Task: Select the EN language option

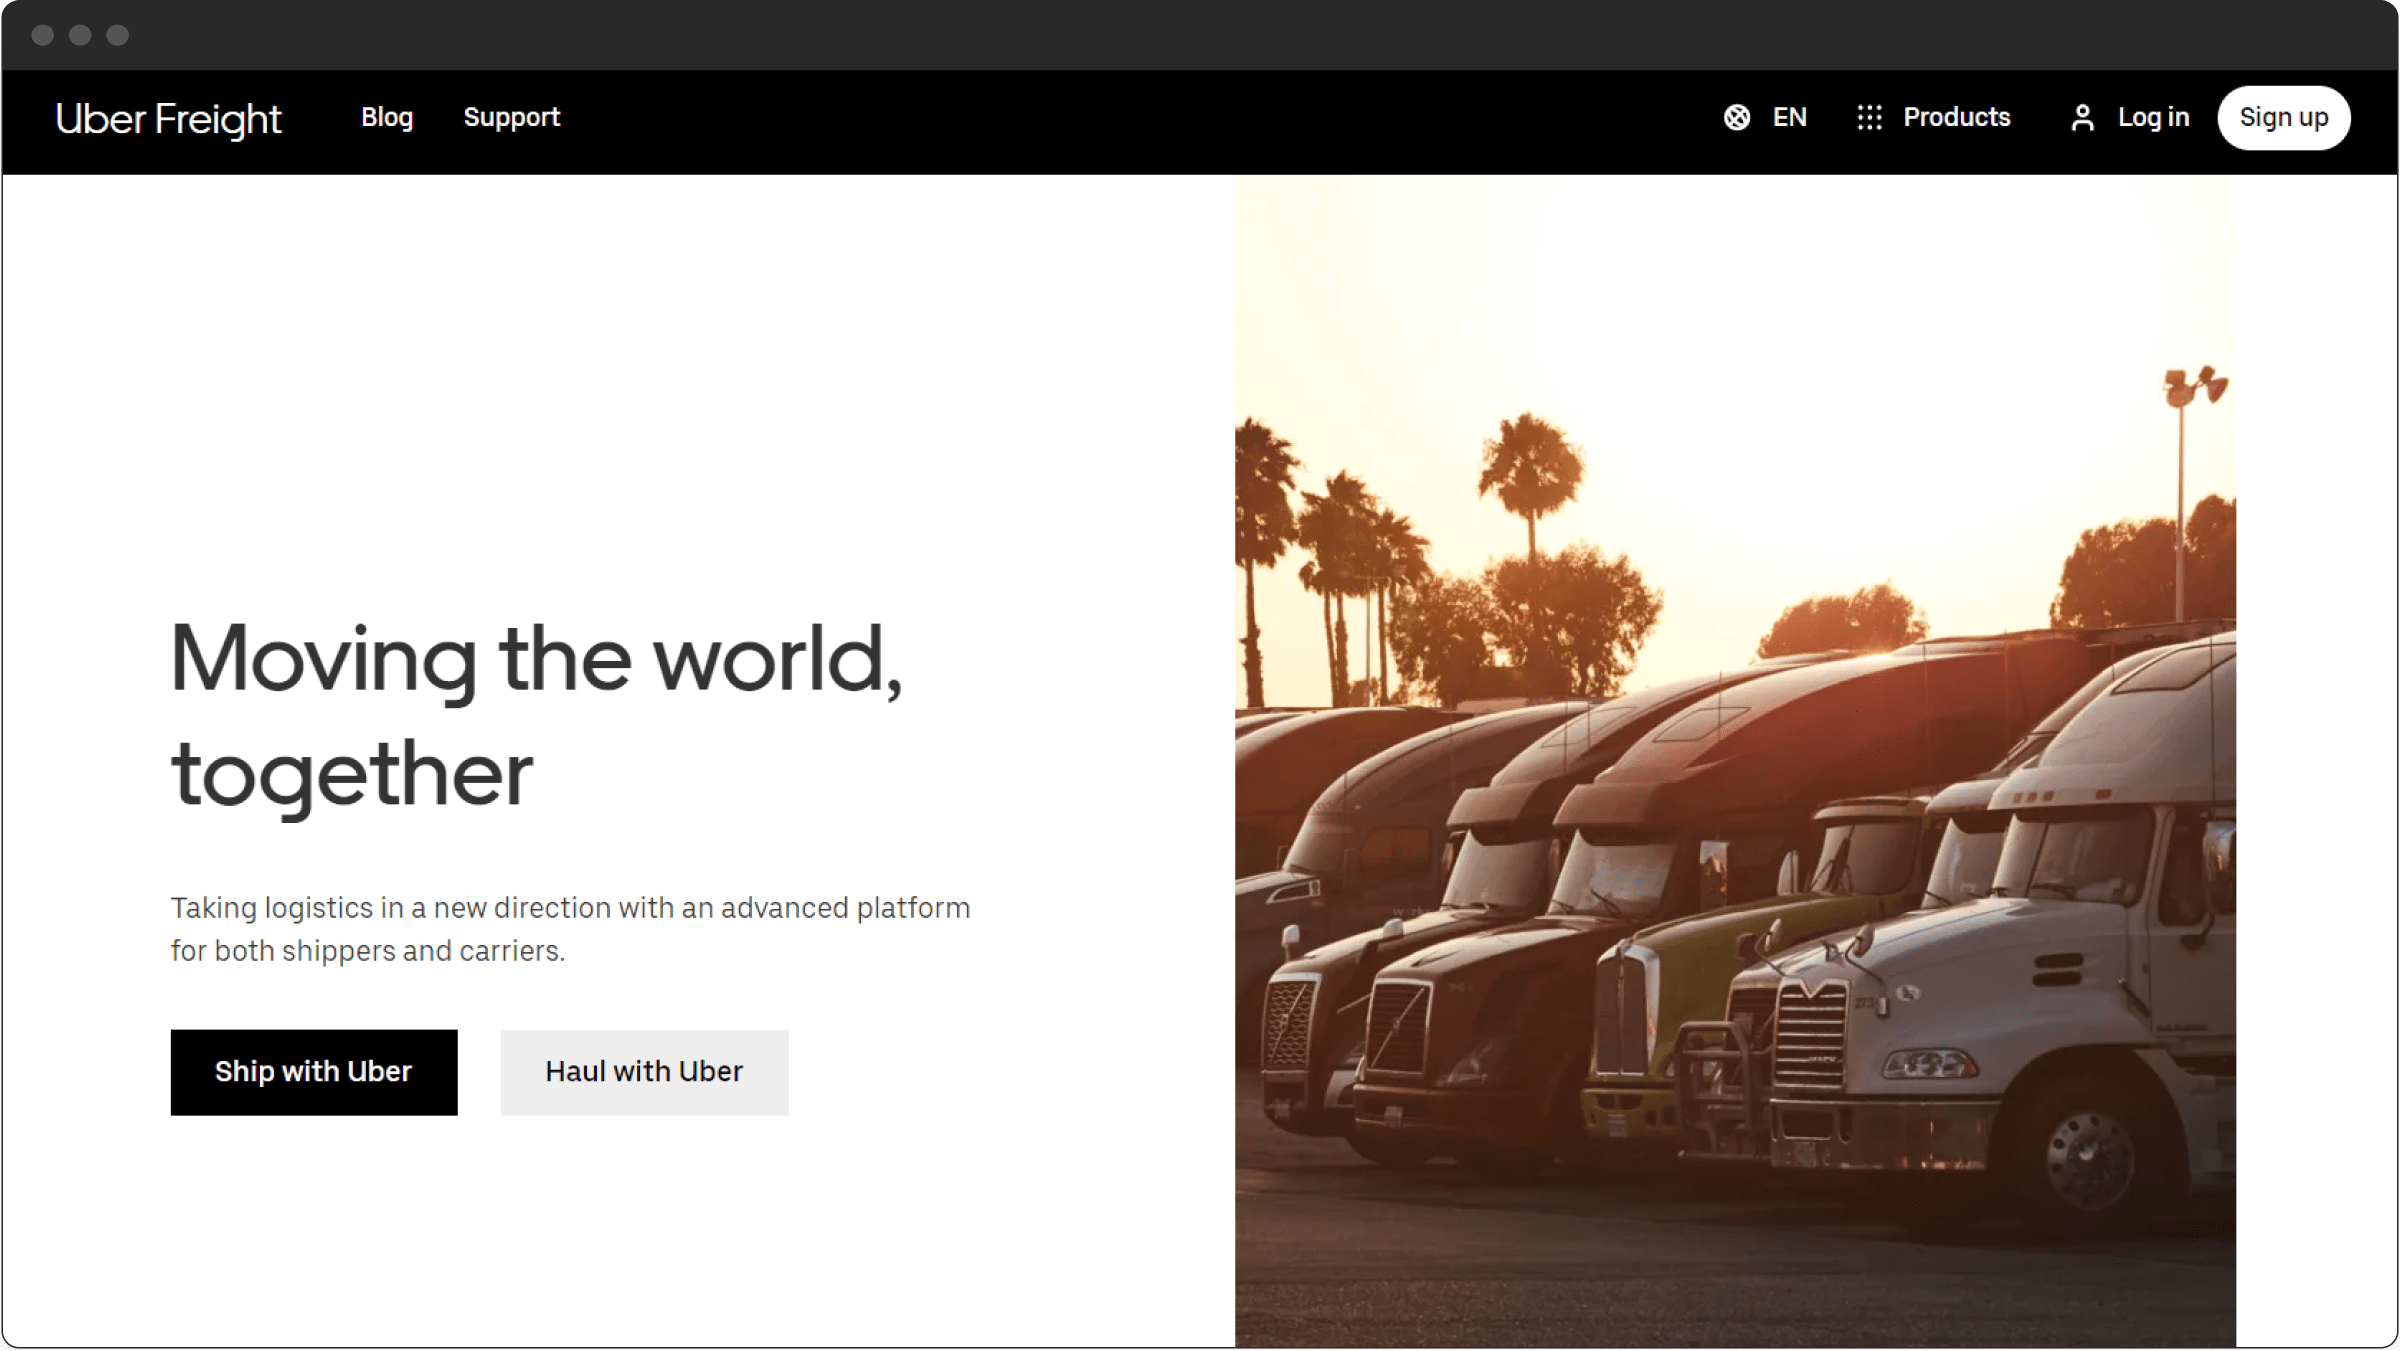Action: [x=1789, y=118]
